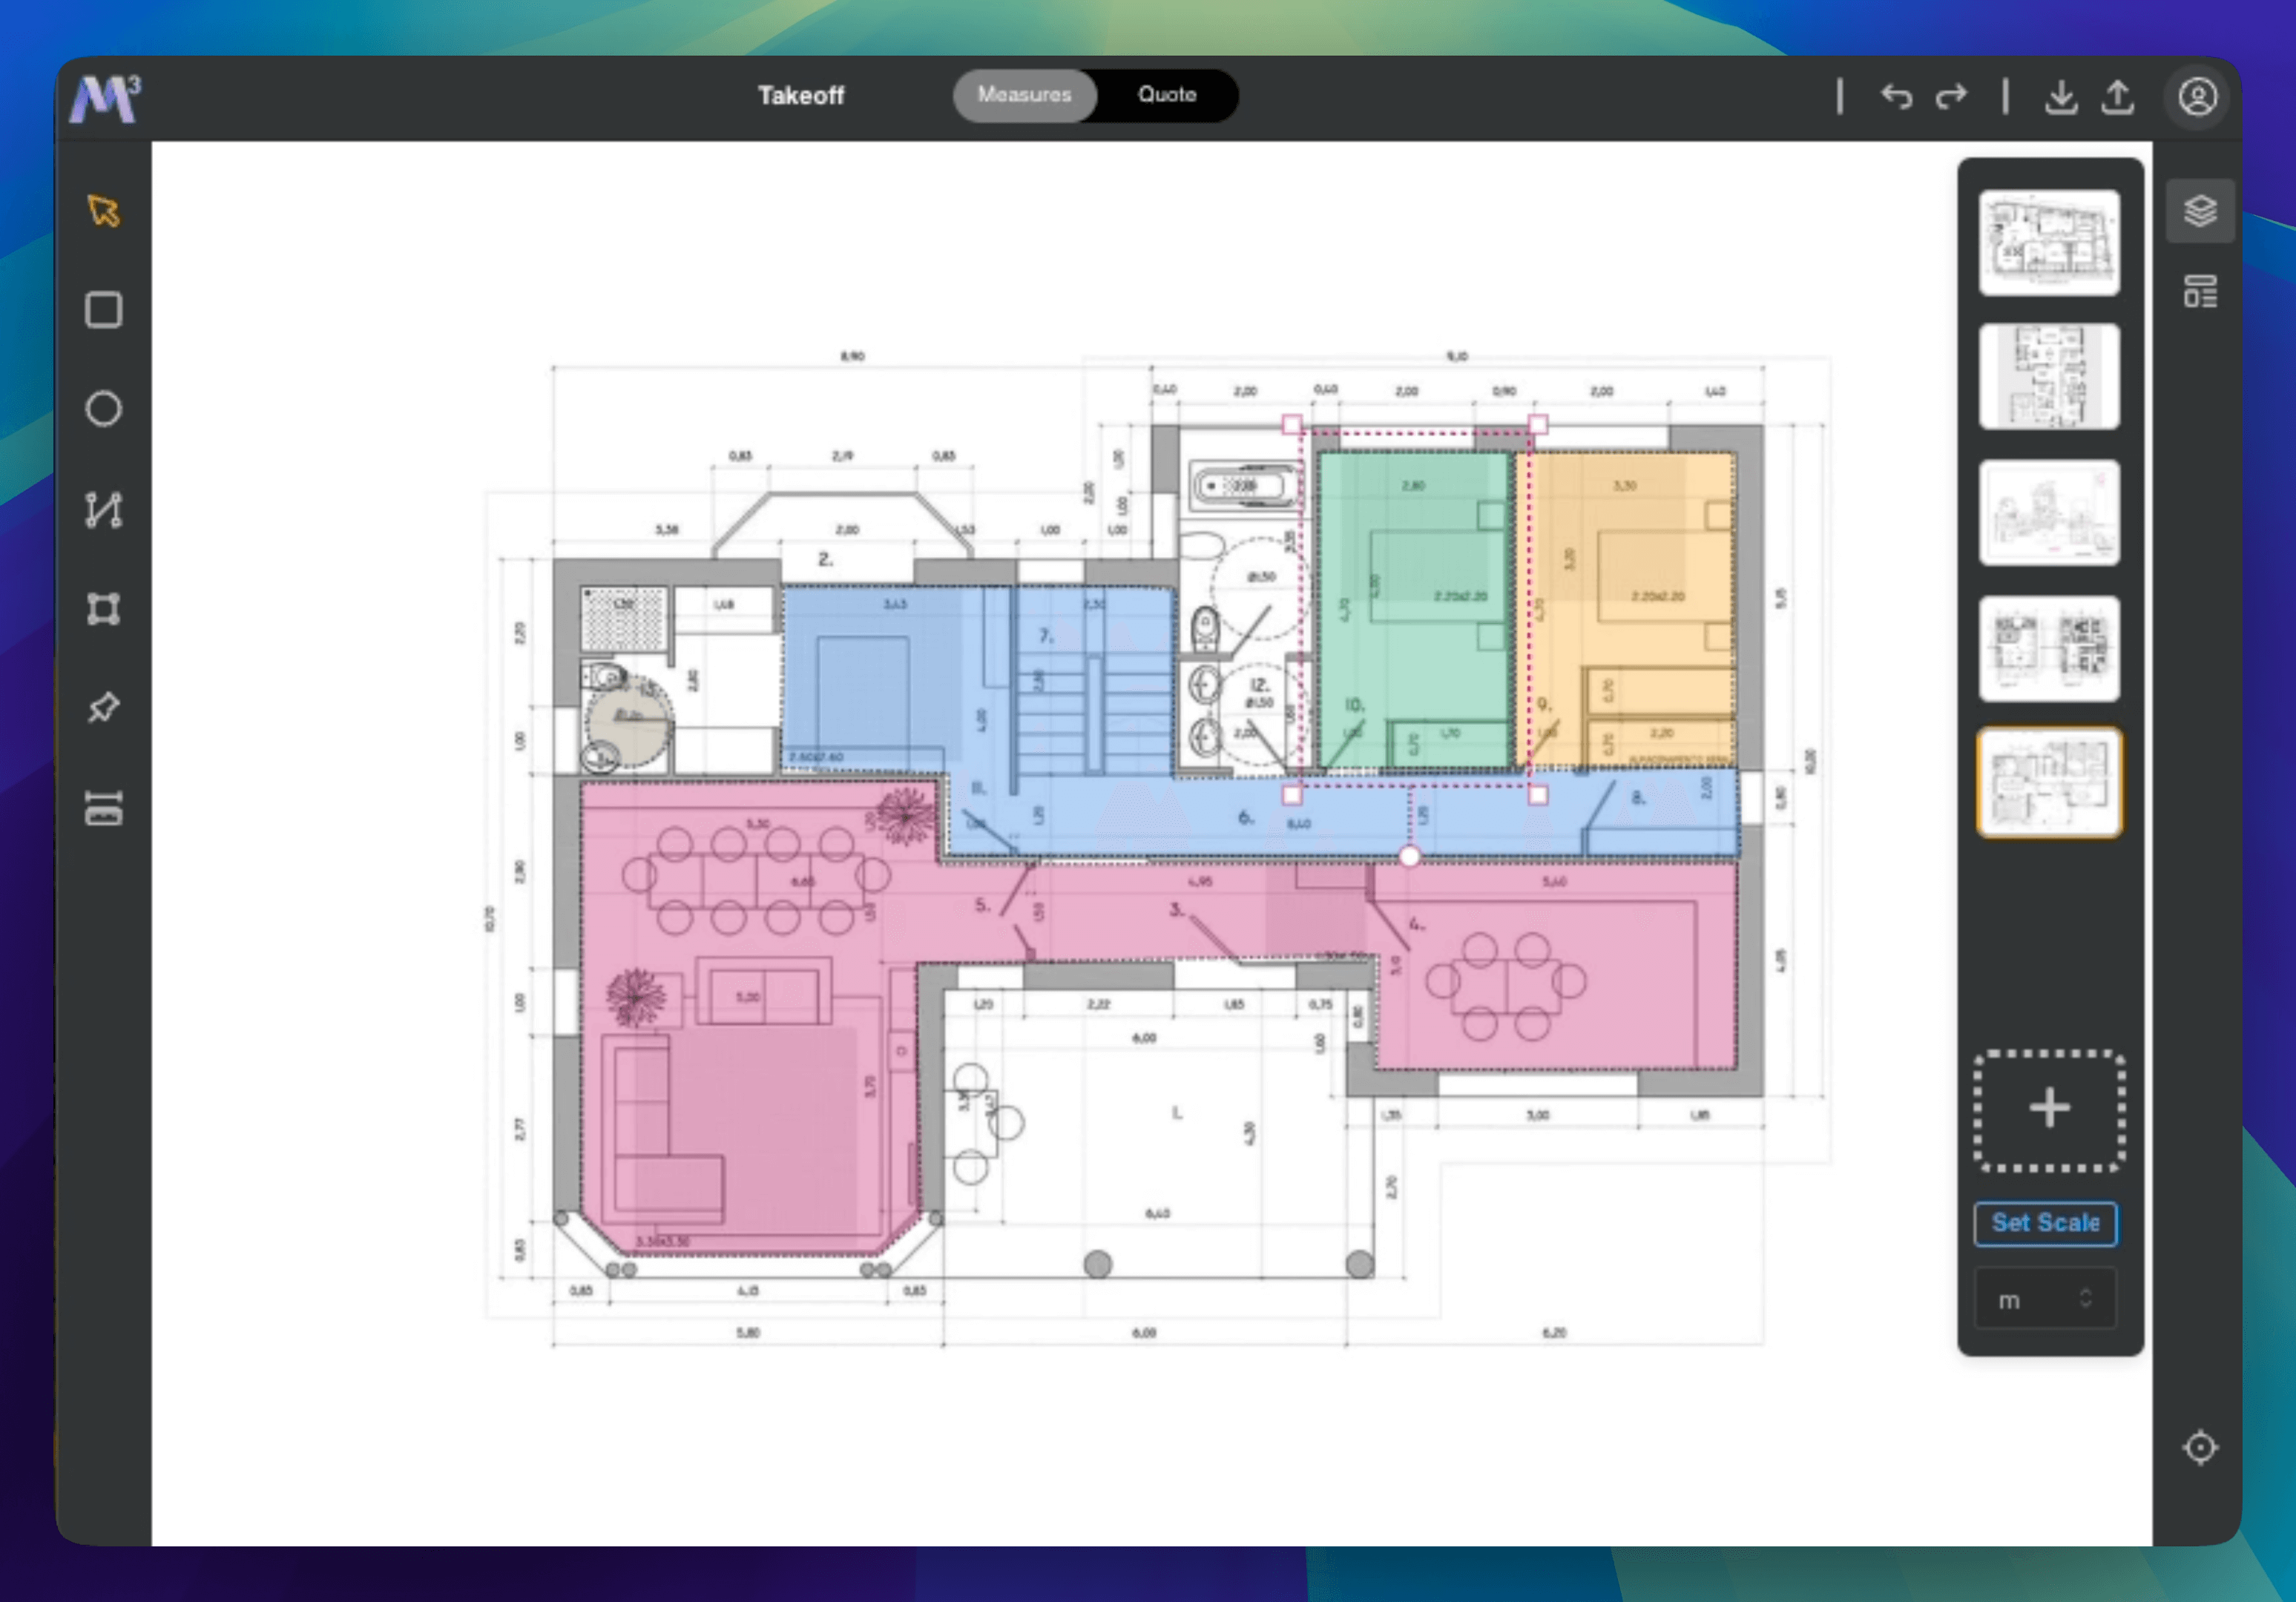This screenshot has height=1602, width=2296.
Task: Select the polyline length tool
Action: click(x=104, y=509)
